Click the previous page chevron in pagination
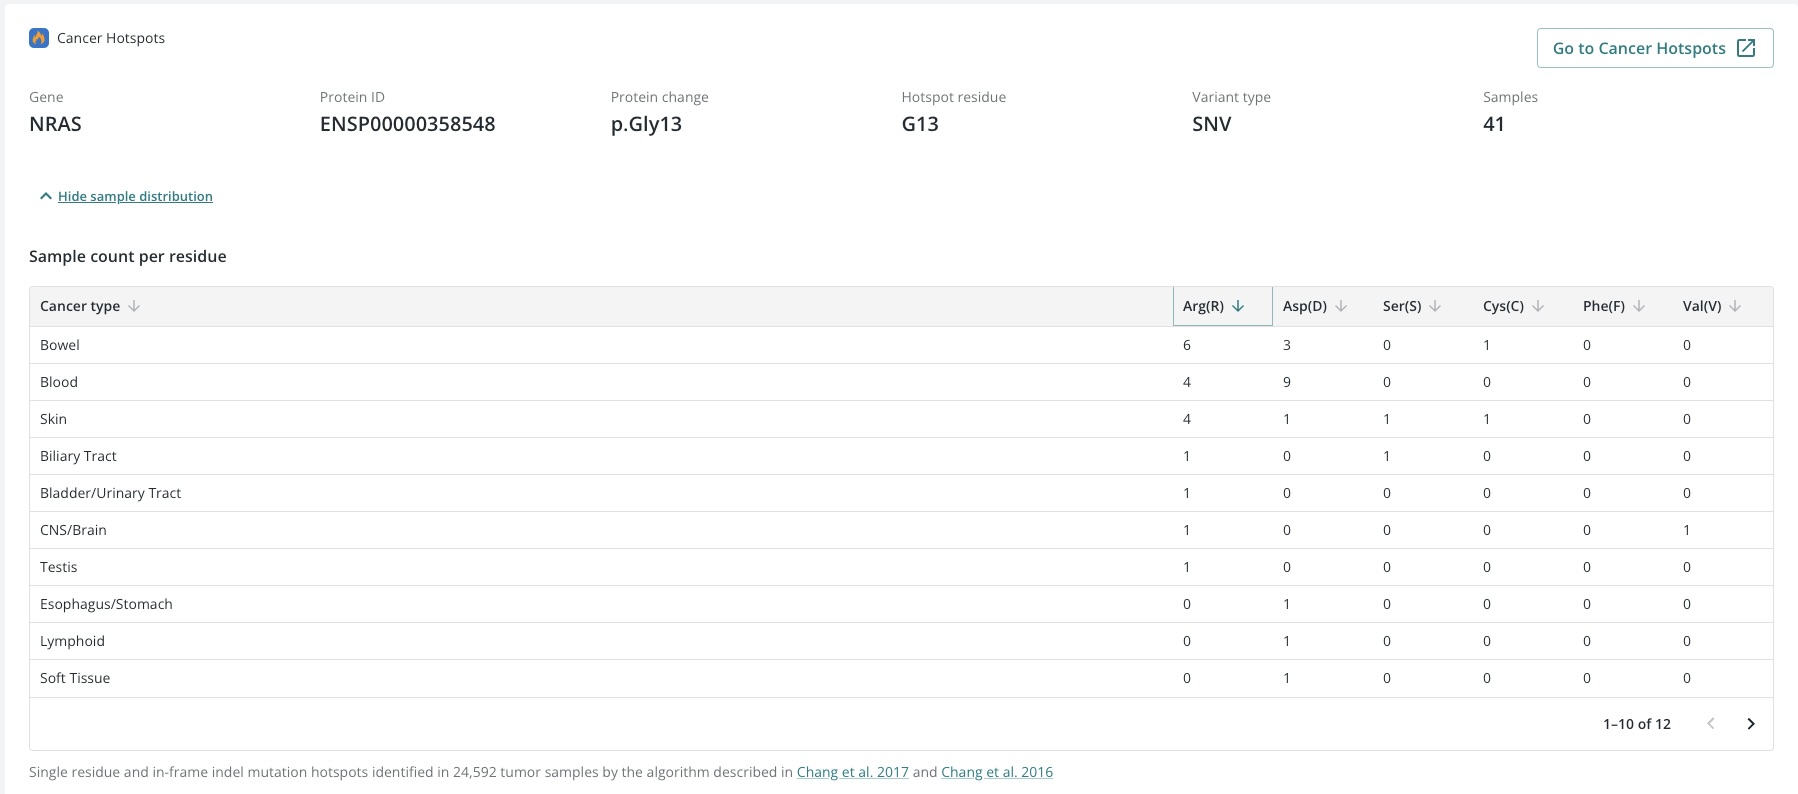Viewport: 1798px width, 794px height. click(x=1711, y=724)
